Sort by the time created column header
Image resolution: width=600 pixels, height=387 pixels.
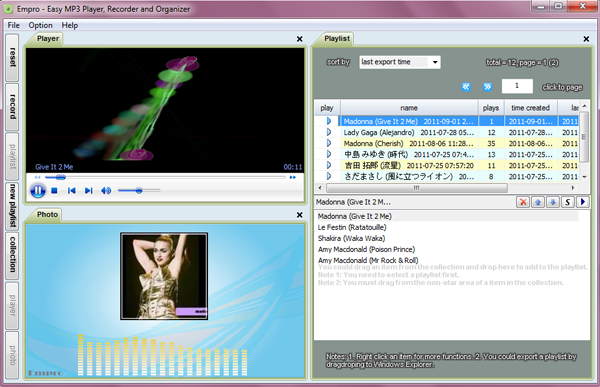(530, 108)
